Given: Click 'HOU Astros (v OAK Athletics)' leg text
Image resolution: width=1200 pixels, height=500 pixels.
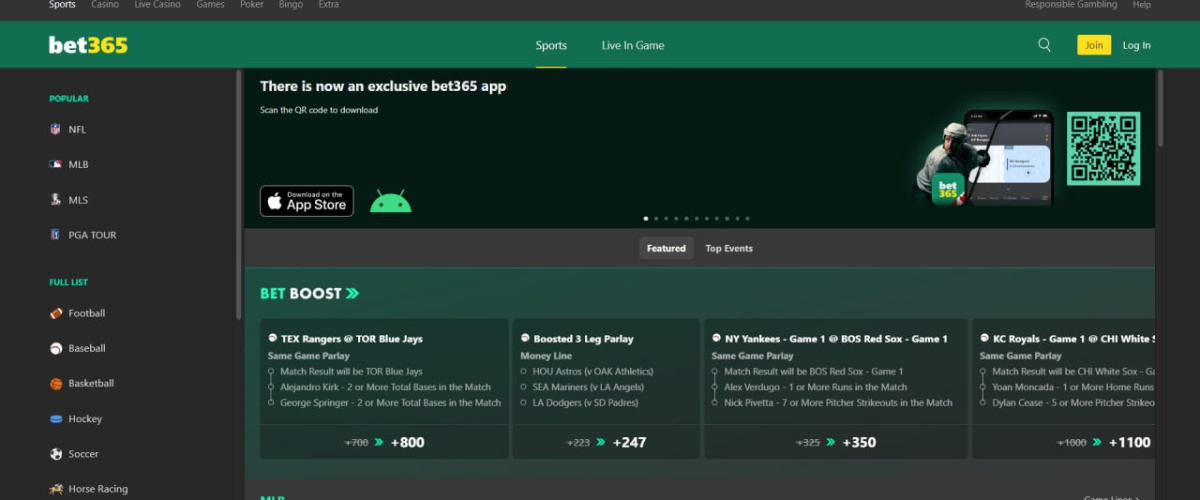Looking at the screenshot, I should [593, 371].
